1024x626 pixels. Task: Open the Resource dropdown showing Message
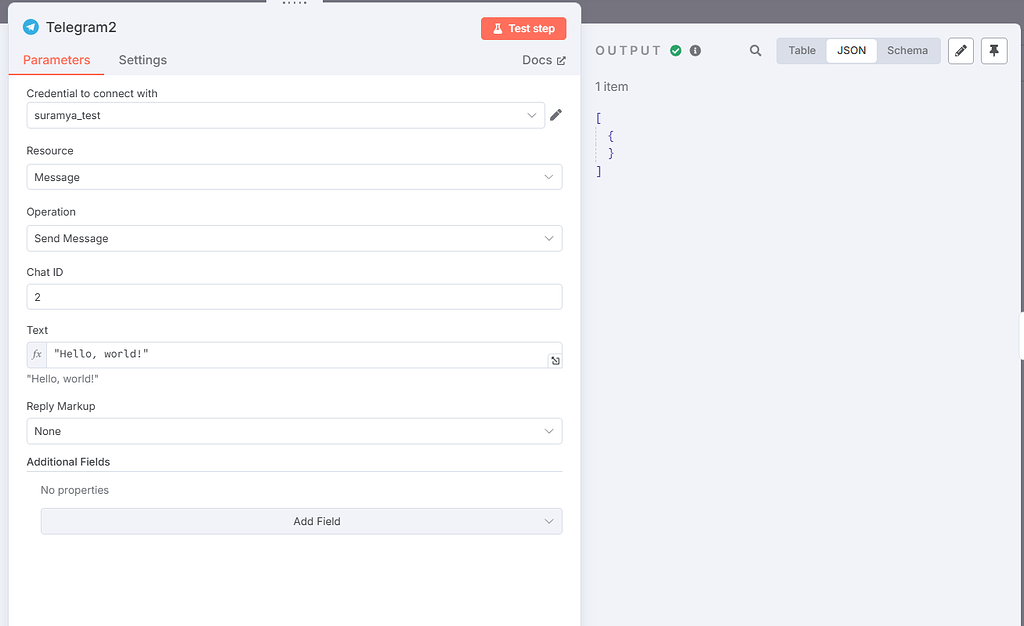(x=294, y=176)
